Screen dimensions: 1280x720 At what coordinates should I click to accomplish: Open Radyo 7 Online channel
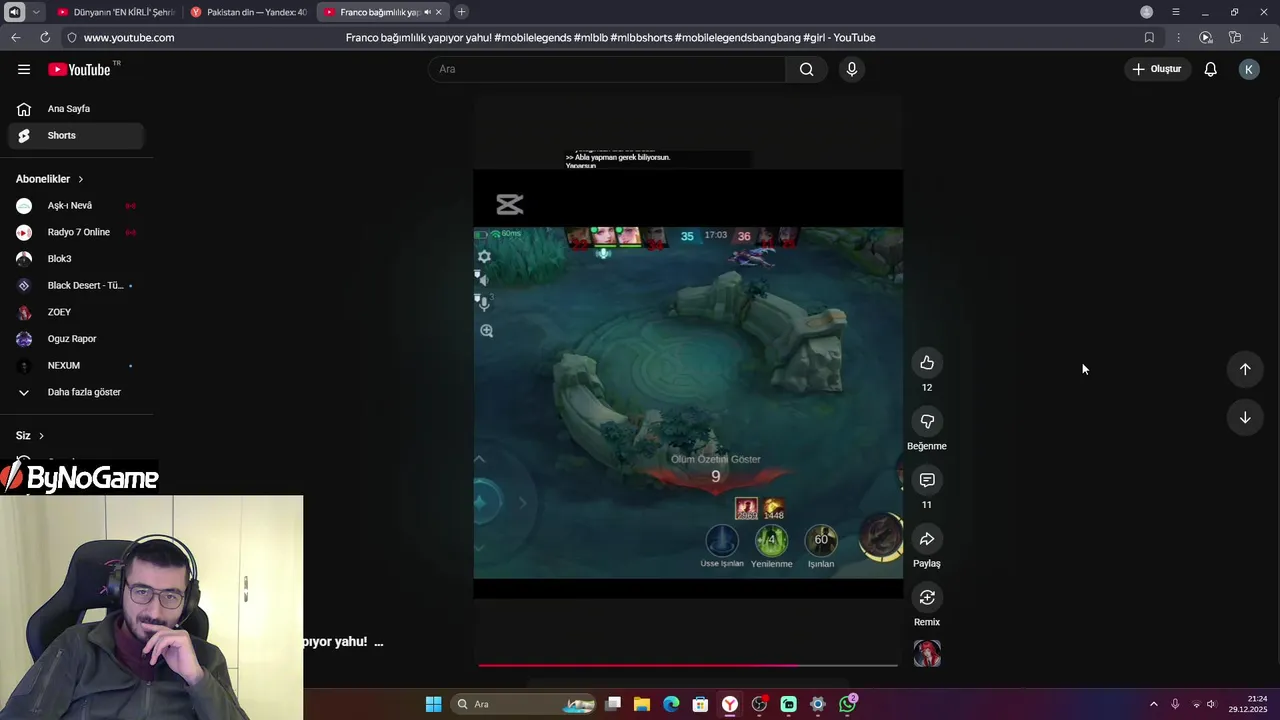click(76, 232)
